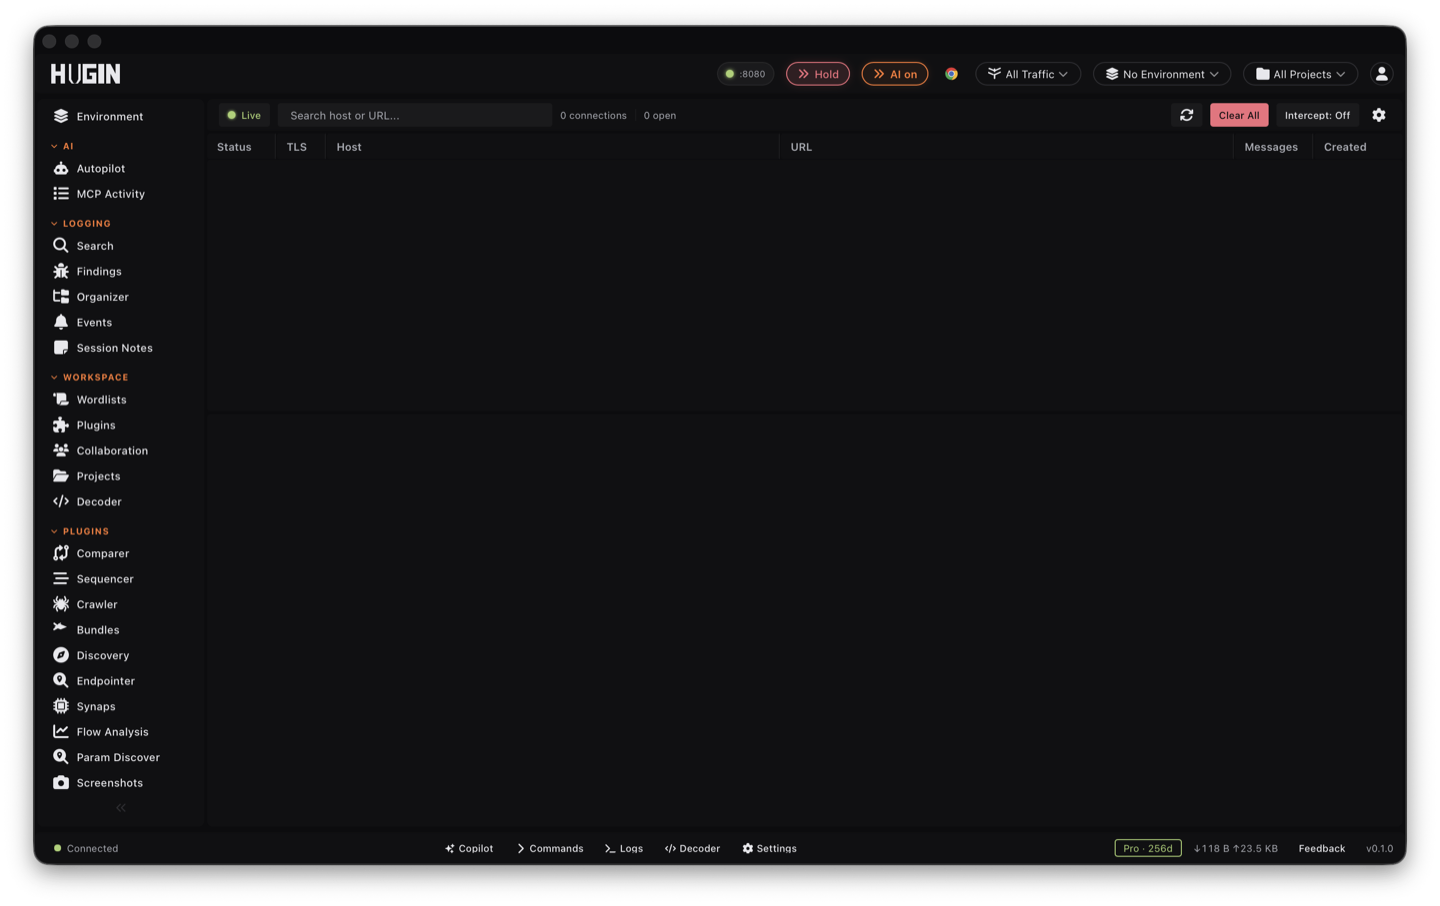This screenshot has height=906, width=1440.
Task: Click the refresh connections icon
Action: pos(1187,115)
